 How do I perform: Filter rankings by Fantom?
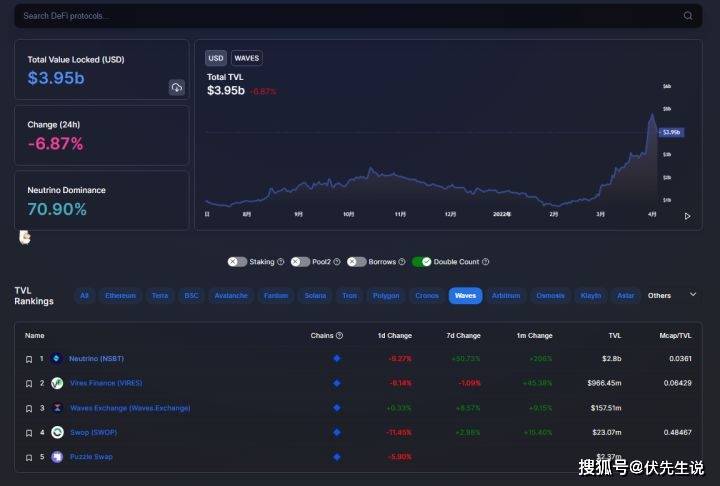point(276,295)
